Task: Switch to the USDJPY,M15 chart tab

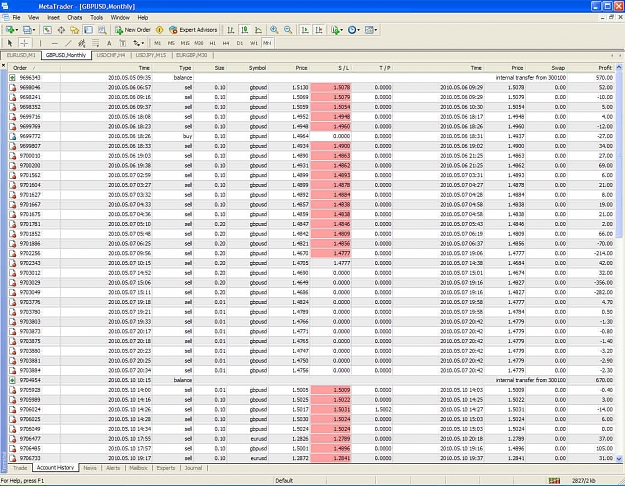Action: point(151,55)
